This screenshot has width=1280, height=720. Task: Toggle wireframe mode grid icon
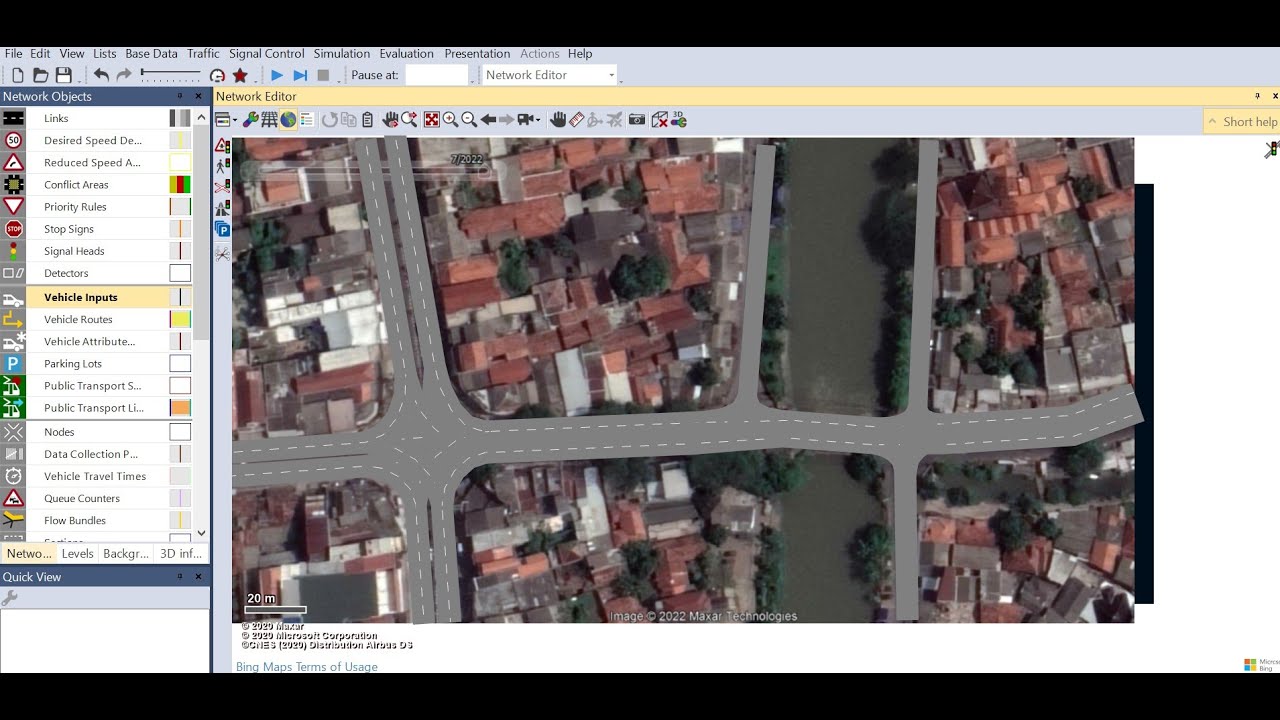pyautogui.click(x=269, y=120)
